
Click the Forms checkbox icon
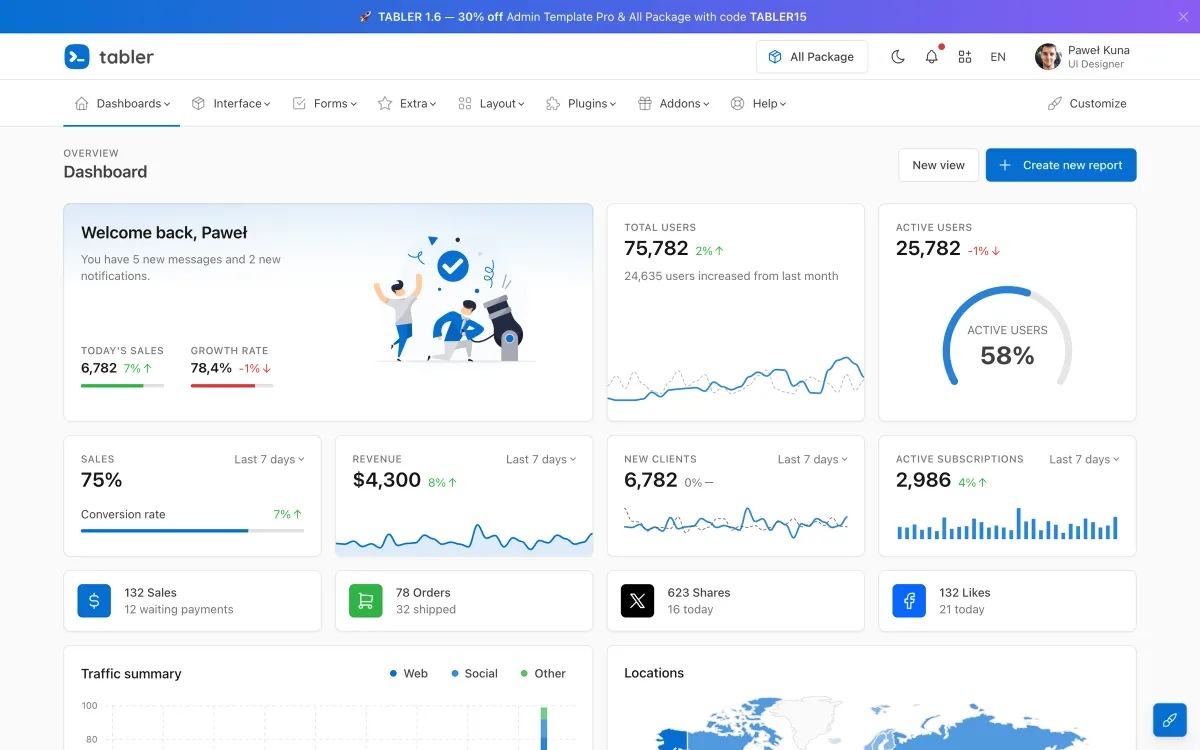(x=299, y=103)
